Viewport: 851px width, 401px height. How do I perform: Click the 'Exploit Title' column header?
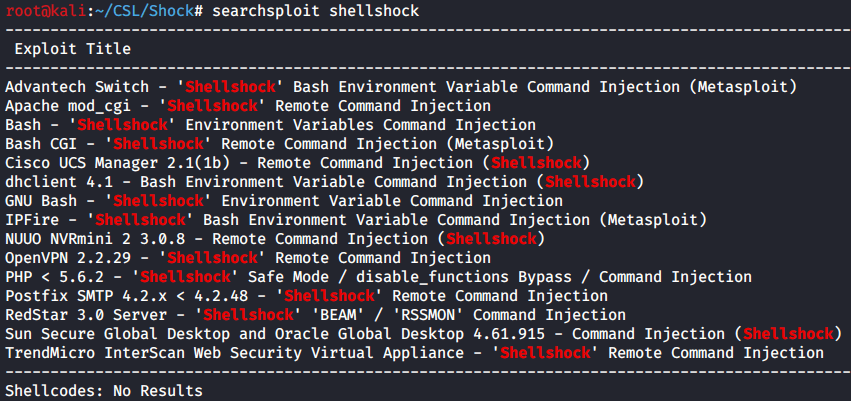point(72,48)
